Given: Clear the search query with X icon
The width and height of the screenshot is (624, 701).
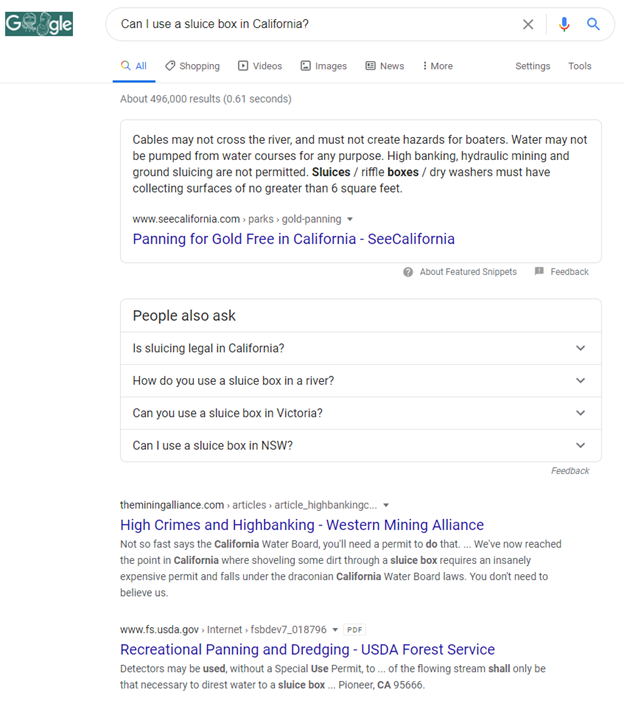Looking at the screenshot, I should tap(528, 24).
